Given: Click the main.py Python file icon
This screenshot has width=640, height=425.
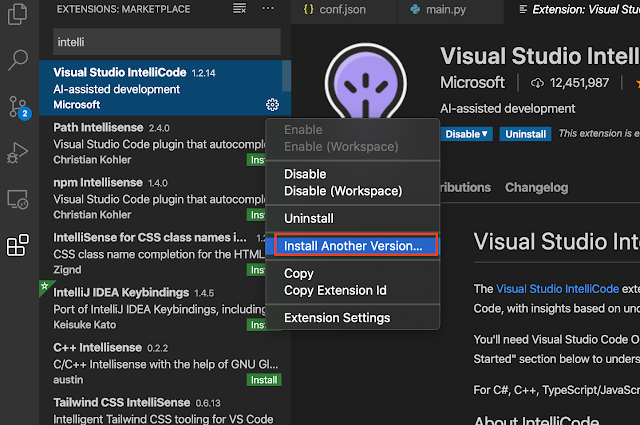Looking at the screenshot, I should click(415, 9).
